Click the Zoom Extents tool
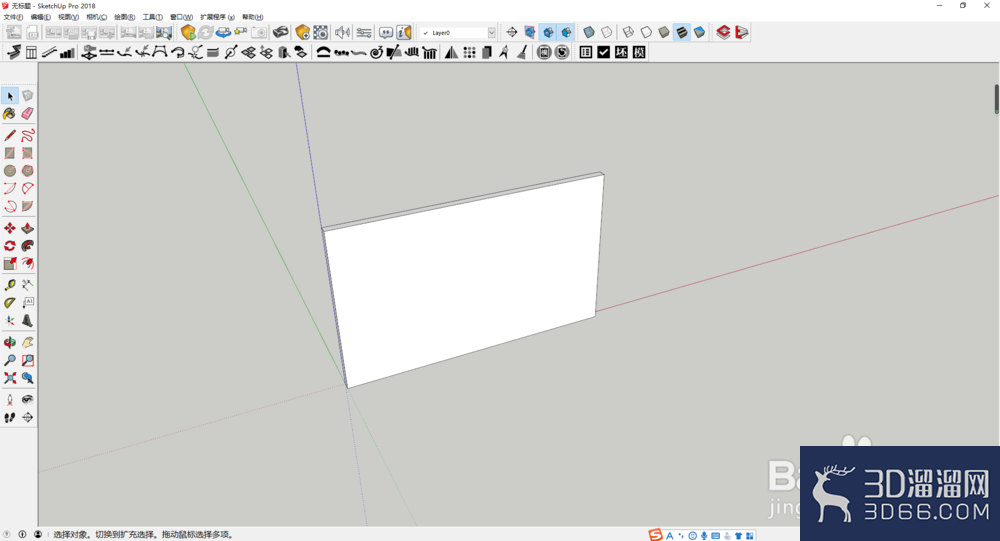The image size is (1000, 541). 10,378
